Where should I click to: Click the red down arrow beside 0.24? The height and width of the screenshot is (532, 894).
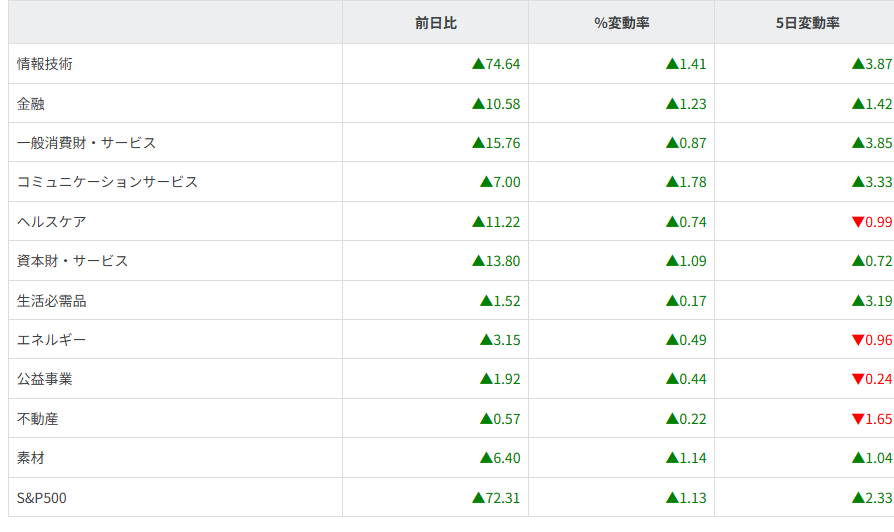858,379
